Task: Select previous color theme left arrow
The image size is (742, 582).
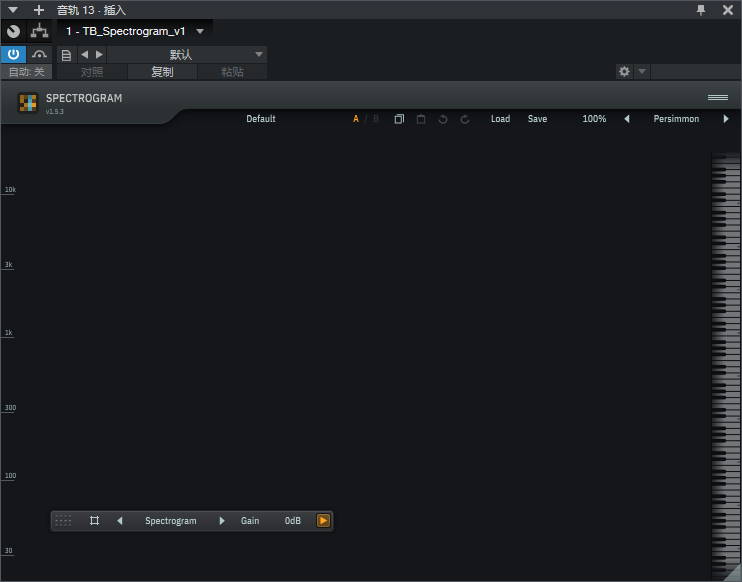Action: [x=627, y=119]
